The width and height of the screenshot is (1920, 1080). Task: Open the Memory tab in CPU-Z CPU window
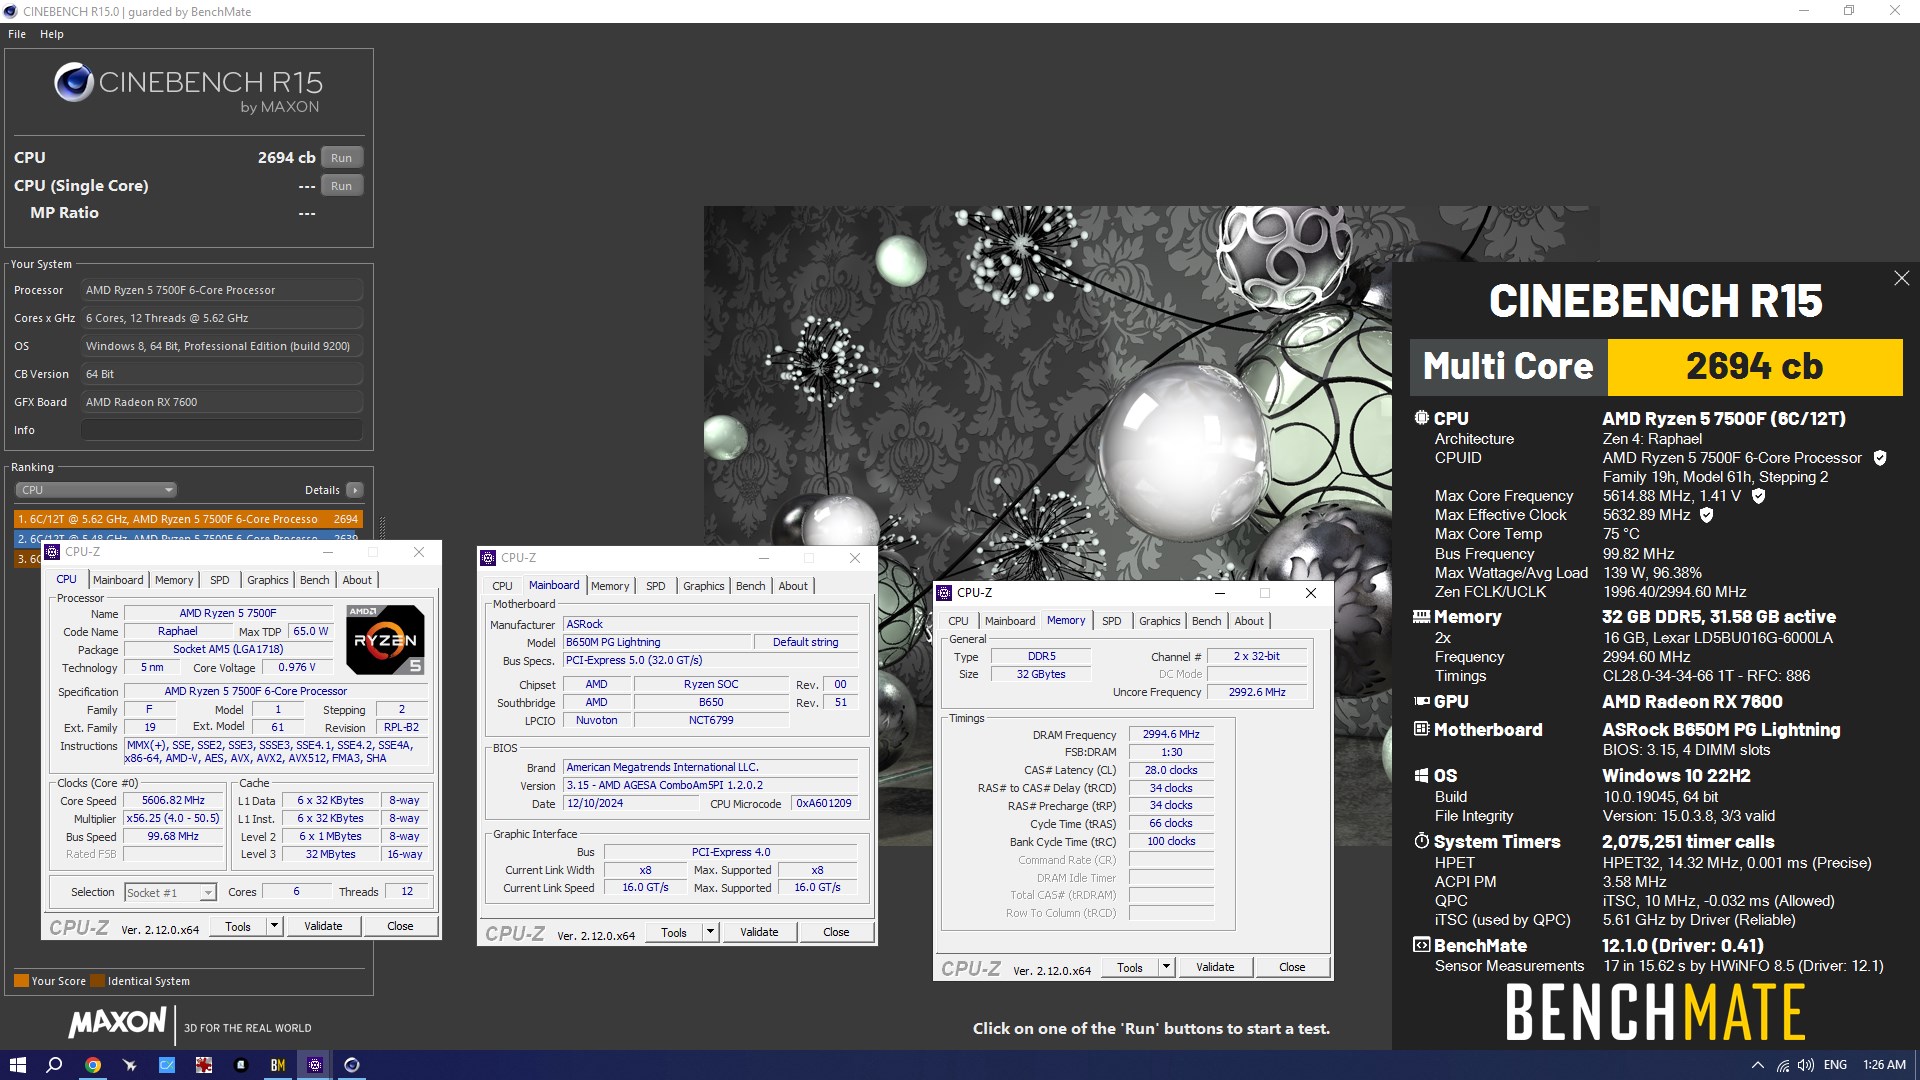click(174, 580)
